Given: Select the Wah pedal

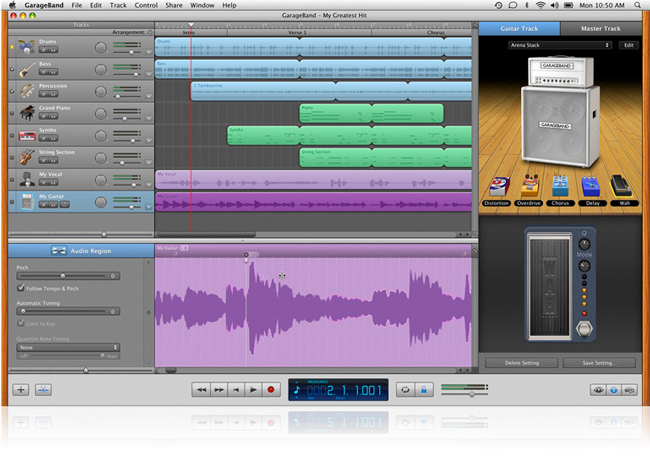Looking at the screenshot, I should 620,187.
